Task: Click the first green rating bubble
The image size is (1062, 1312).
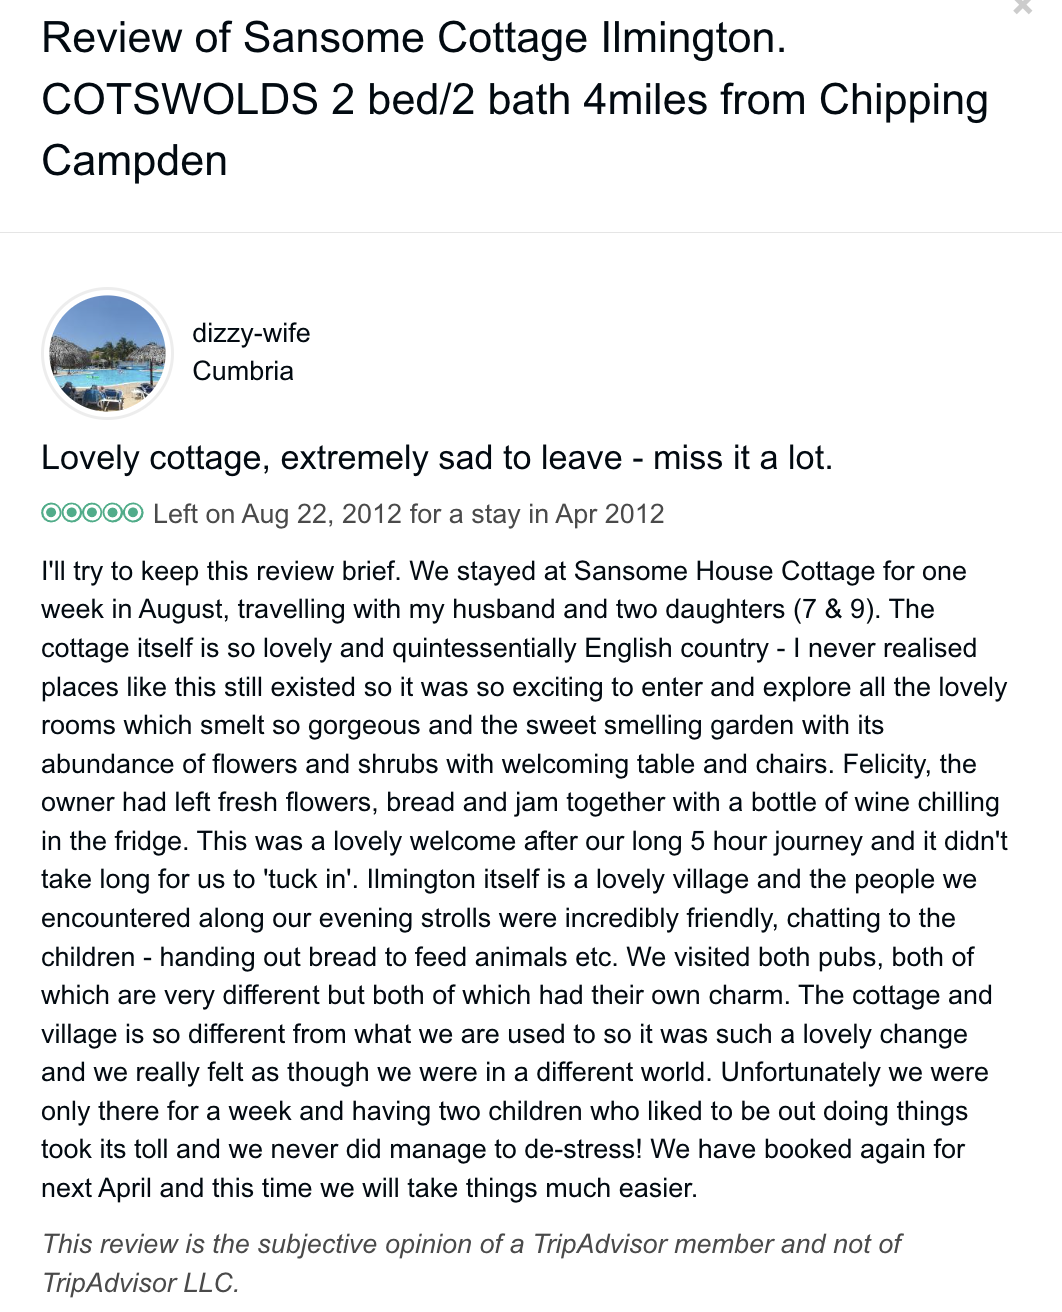Action: [51, 514]
